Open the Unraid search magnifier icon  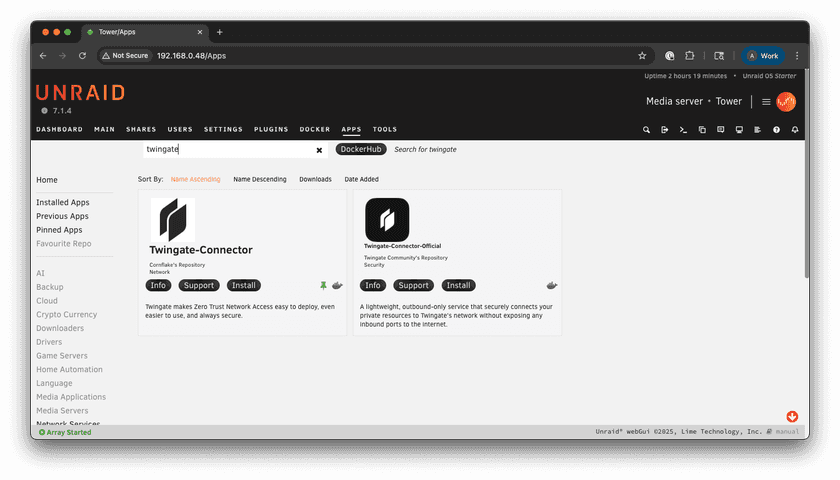tap(647, 130)
